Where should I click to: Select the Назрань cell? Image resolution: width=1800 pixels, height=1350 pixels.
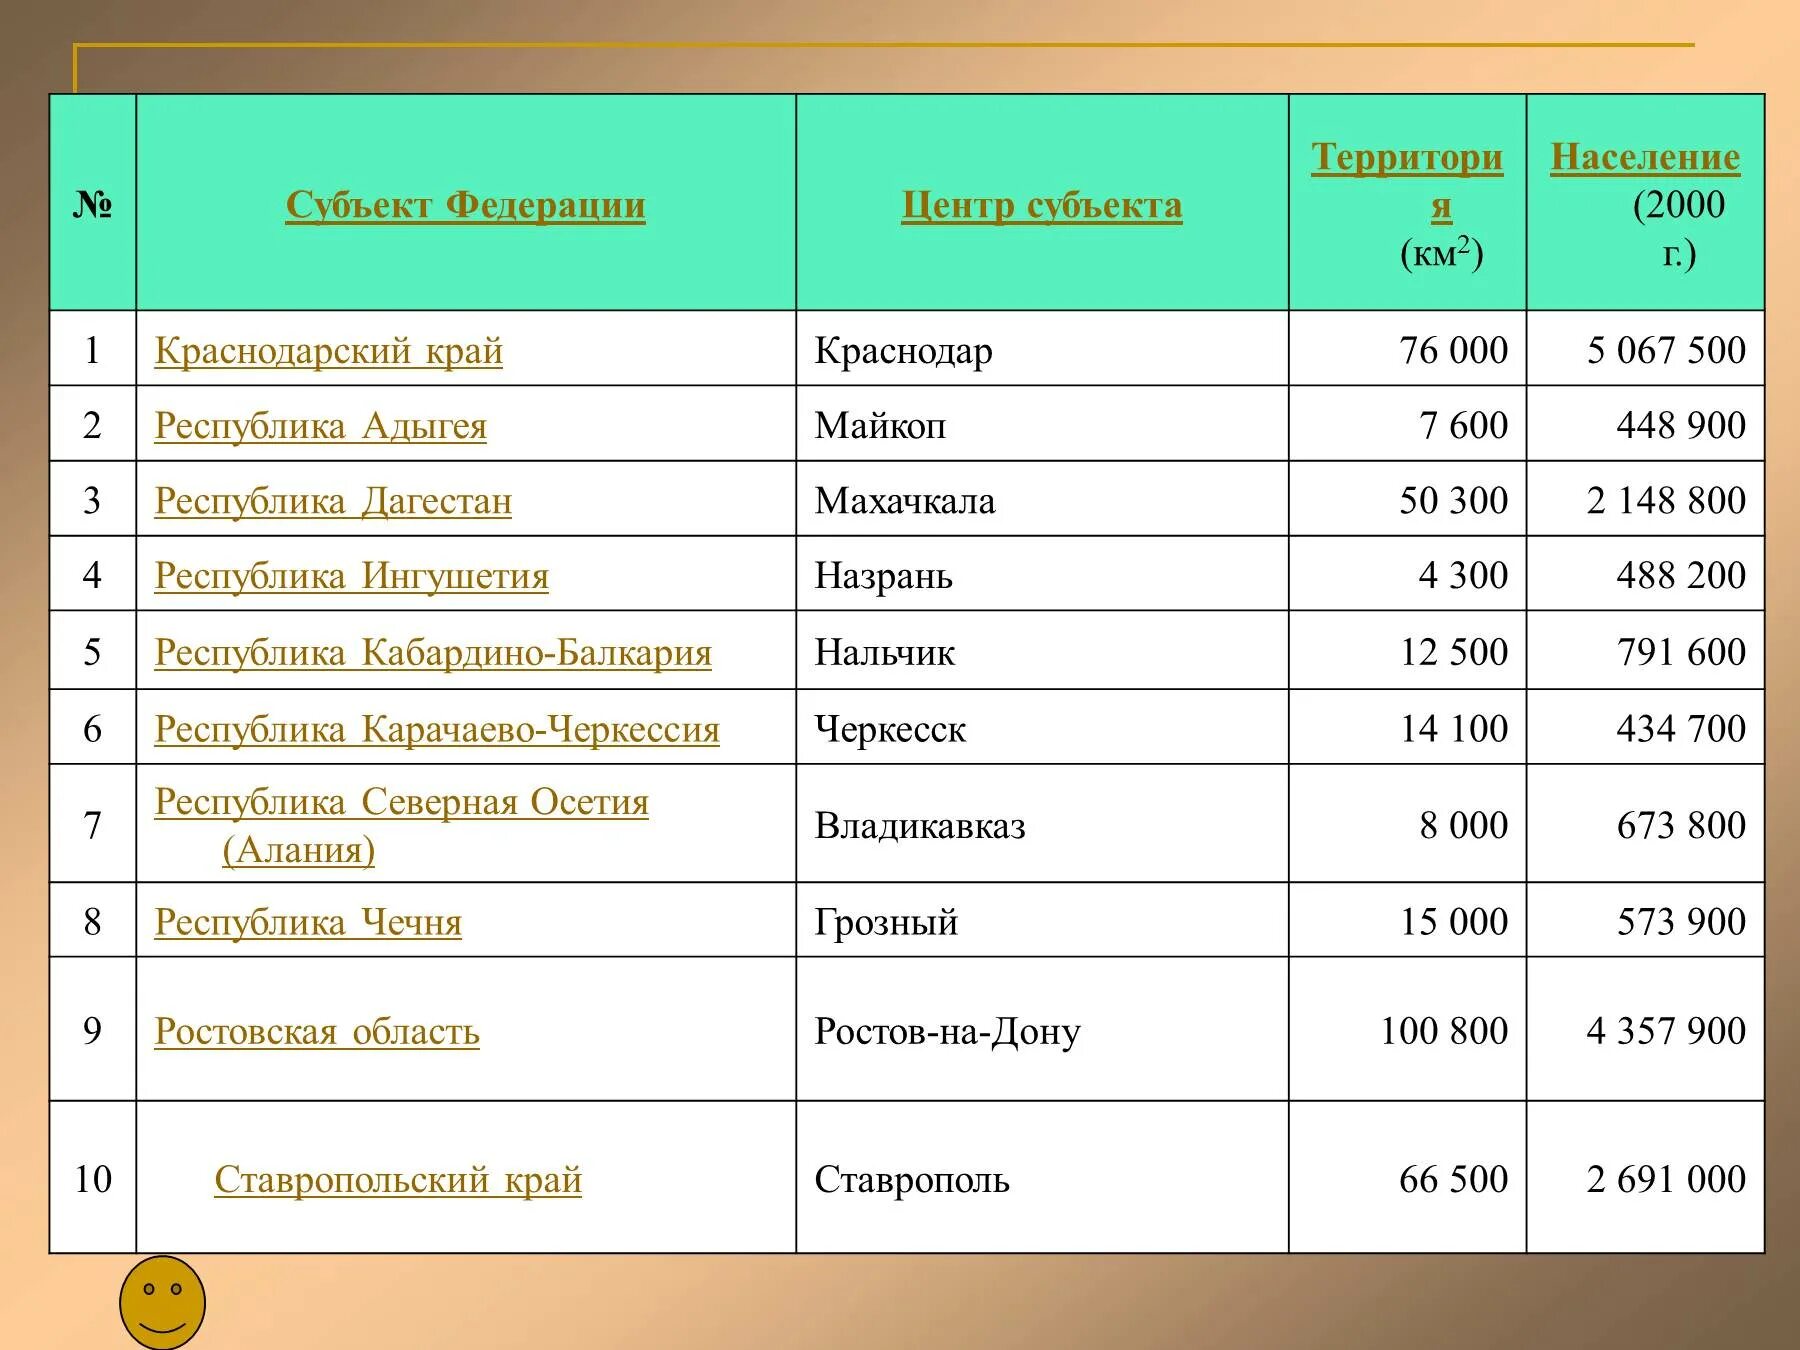tap(1042, 573)
